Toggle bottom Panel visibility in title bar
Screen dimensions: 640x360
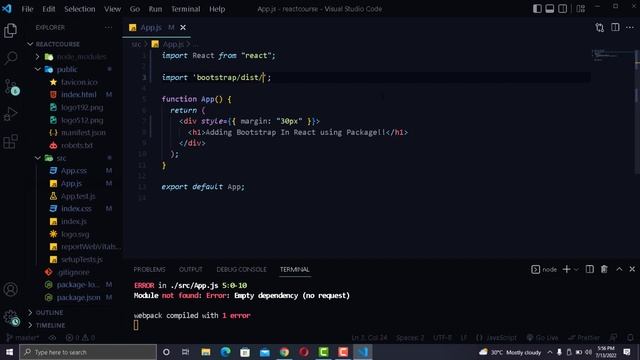550,9
